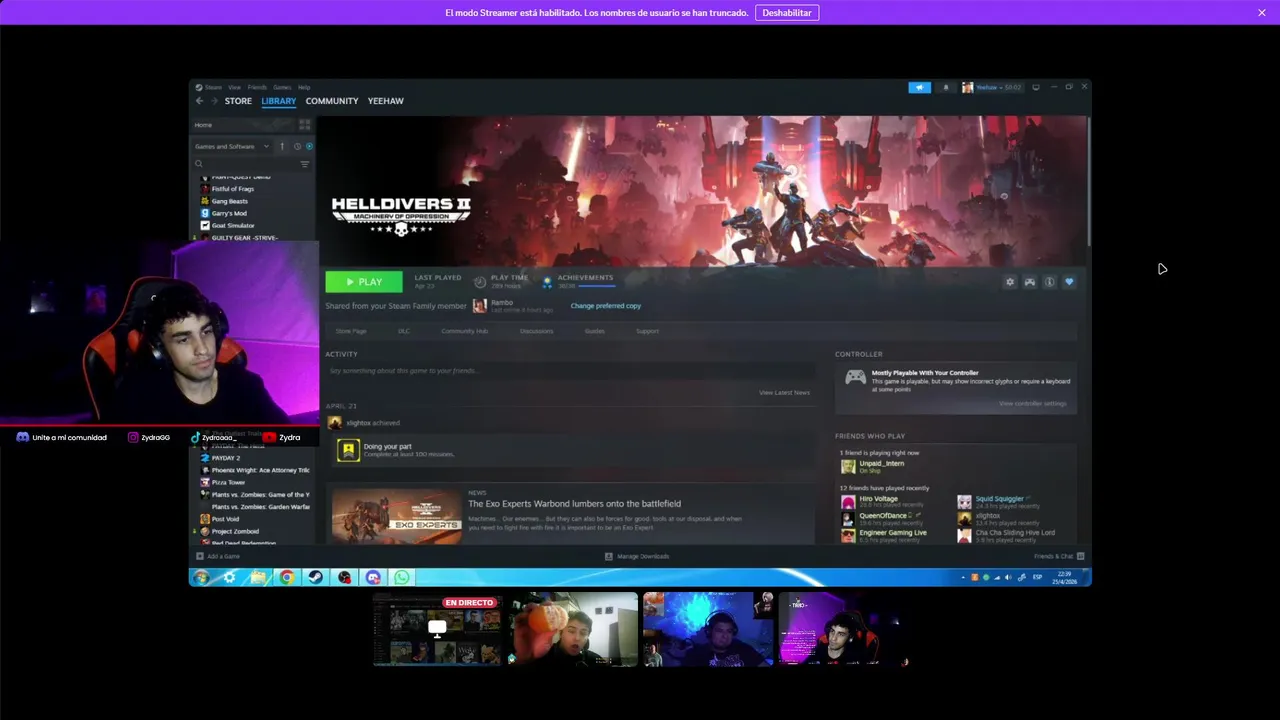Go forward with the Steam forward arrow
1280x720 pixels.
click(213, 101)
